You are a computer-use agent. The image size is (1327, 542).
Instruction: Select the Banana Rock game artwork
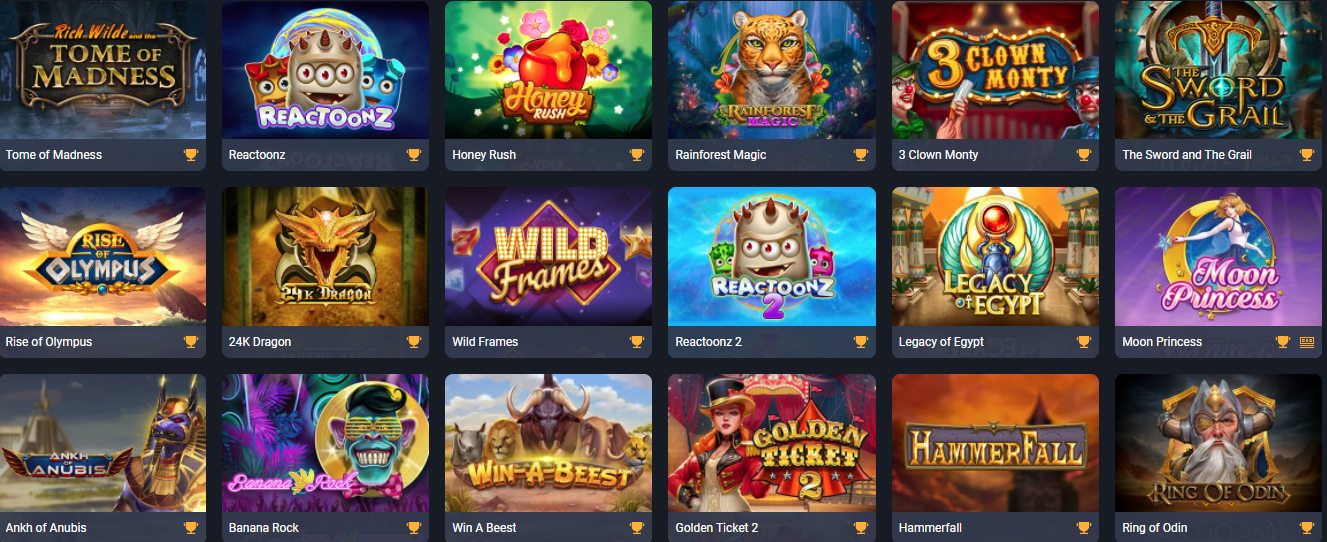point(326,444)
